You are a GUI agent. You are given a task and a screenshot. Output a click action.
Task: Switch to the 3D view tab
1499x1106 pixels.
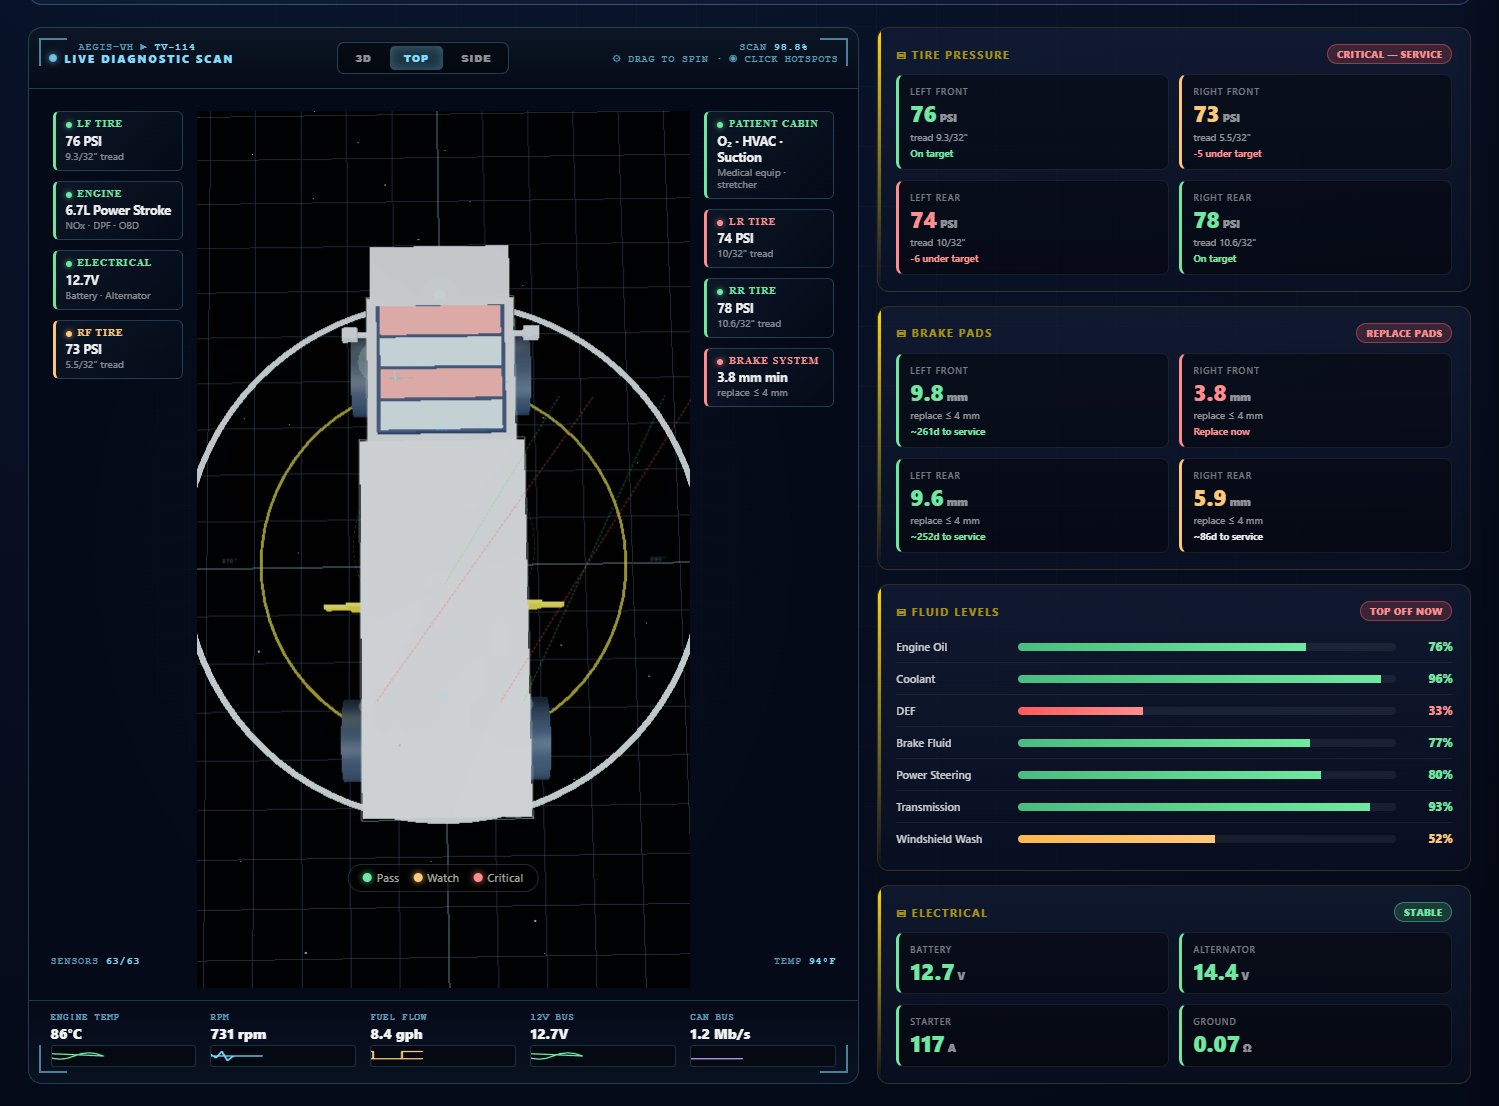tap(363, 58)
